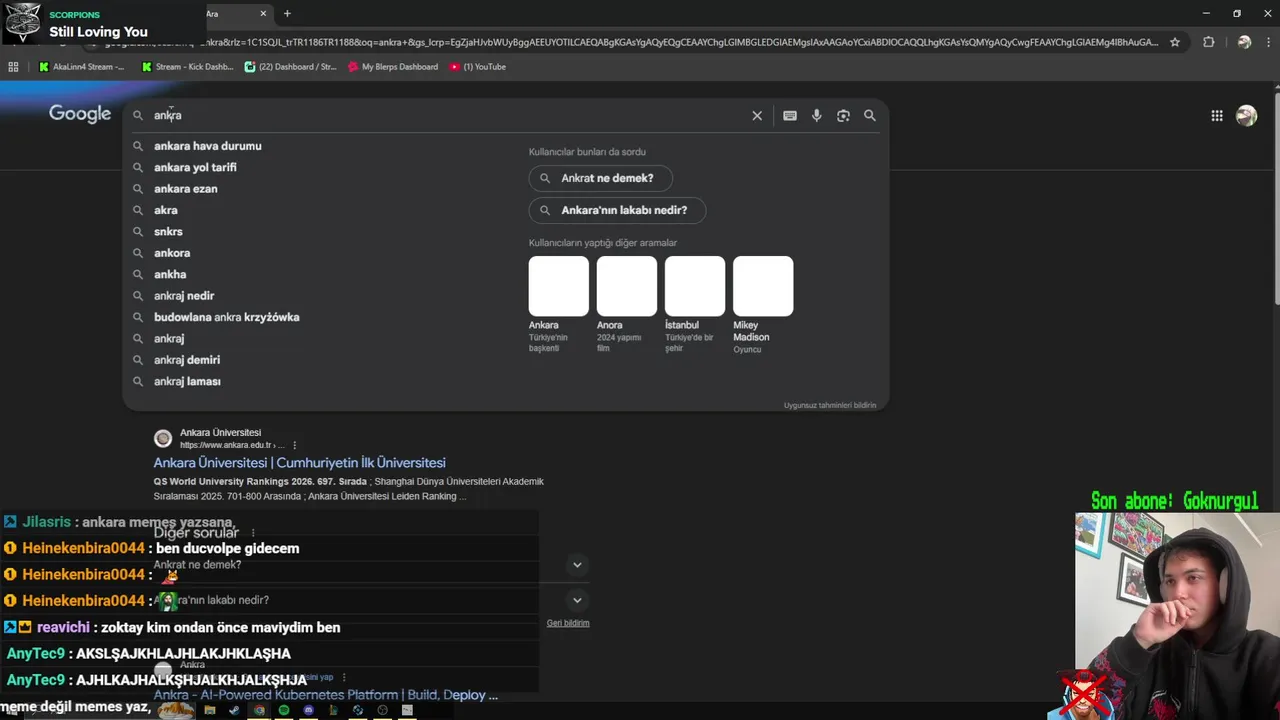Viewport: 1280px width, 720px height.
Task: Start voice search with the microphone icon
Action: pos(817,116)
